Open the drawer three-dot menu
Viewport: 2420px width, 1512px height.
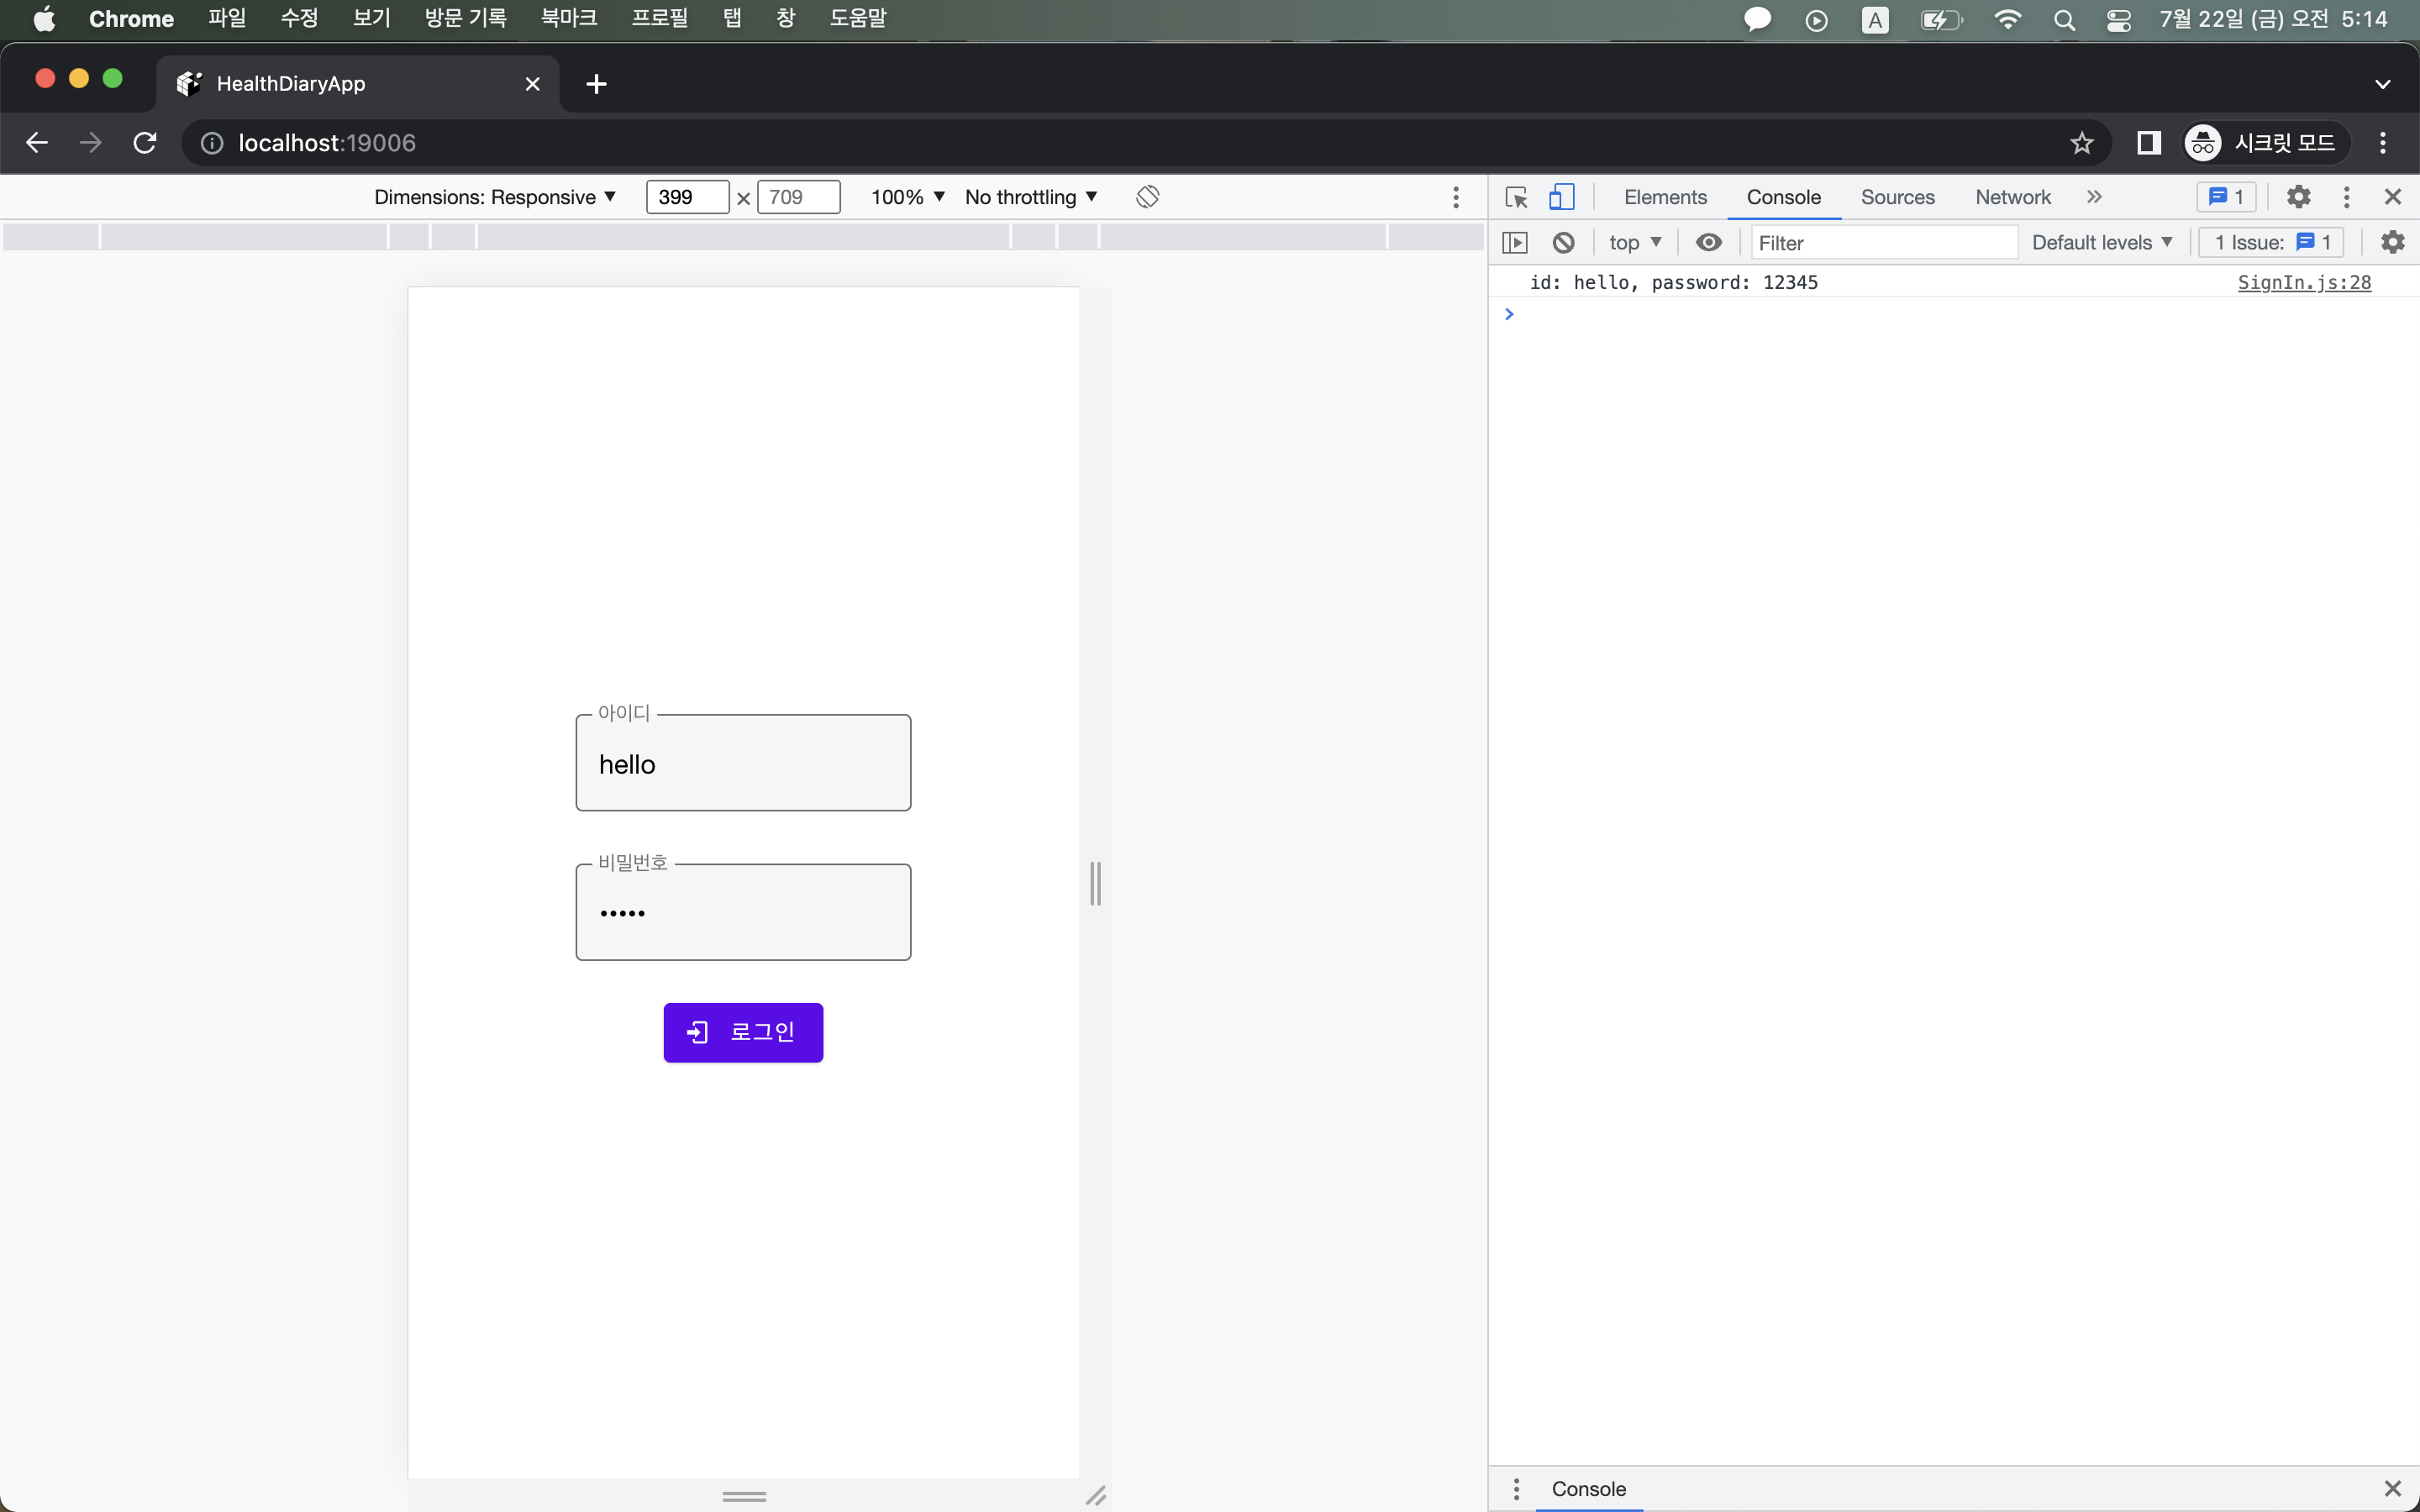click(1516, 1489)
